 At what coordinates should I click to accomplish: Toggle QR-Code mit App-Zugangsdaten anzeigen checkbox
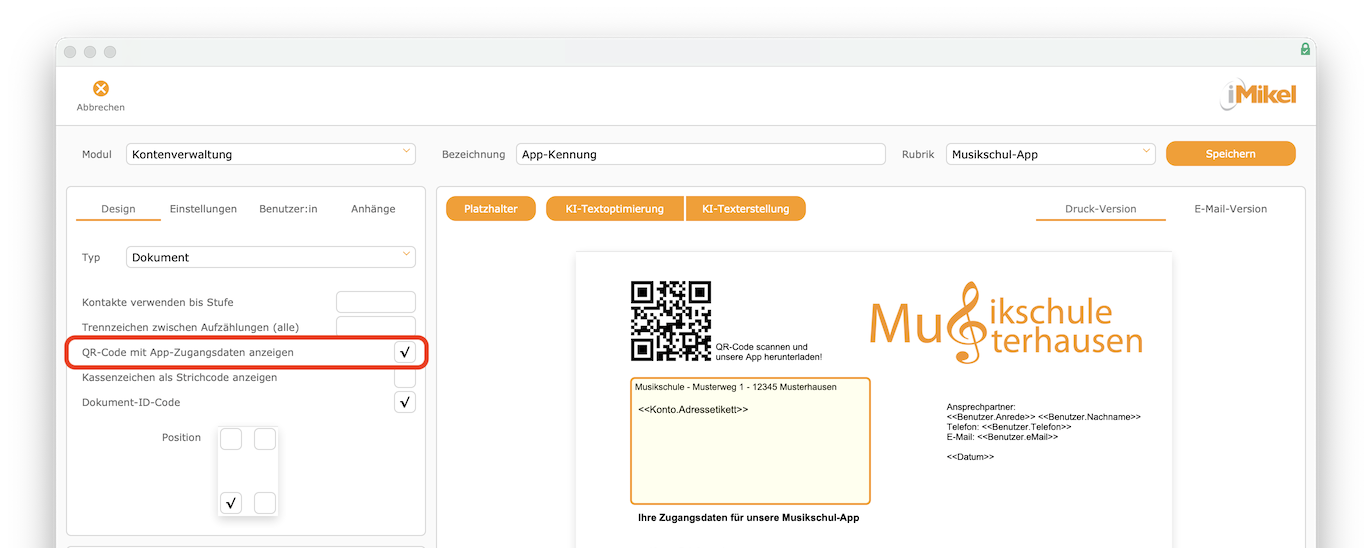pyautogui.click(x=405, y=352)
